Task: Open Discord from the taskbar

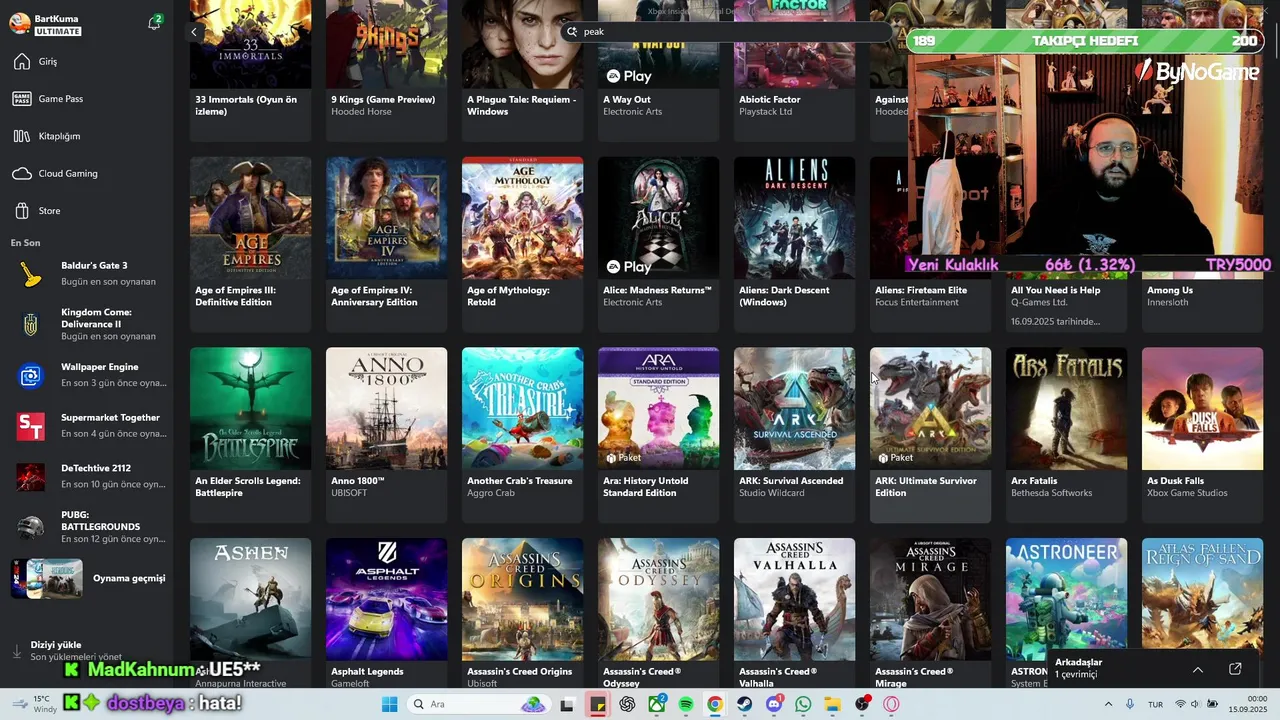Action: [774, 704]
